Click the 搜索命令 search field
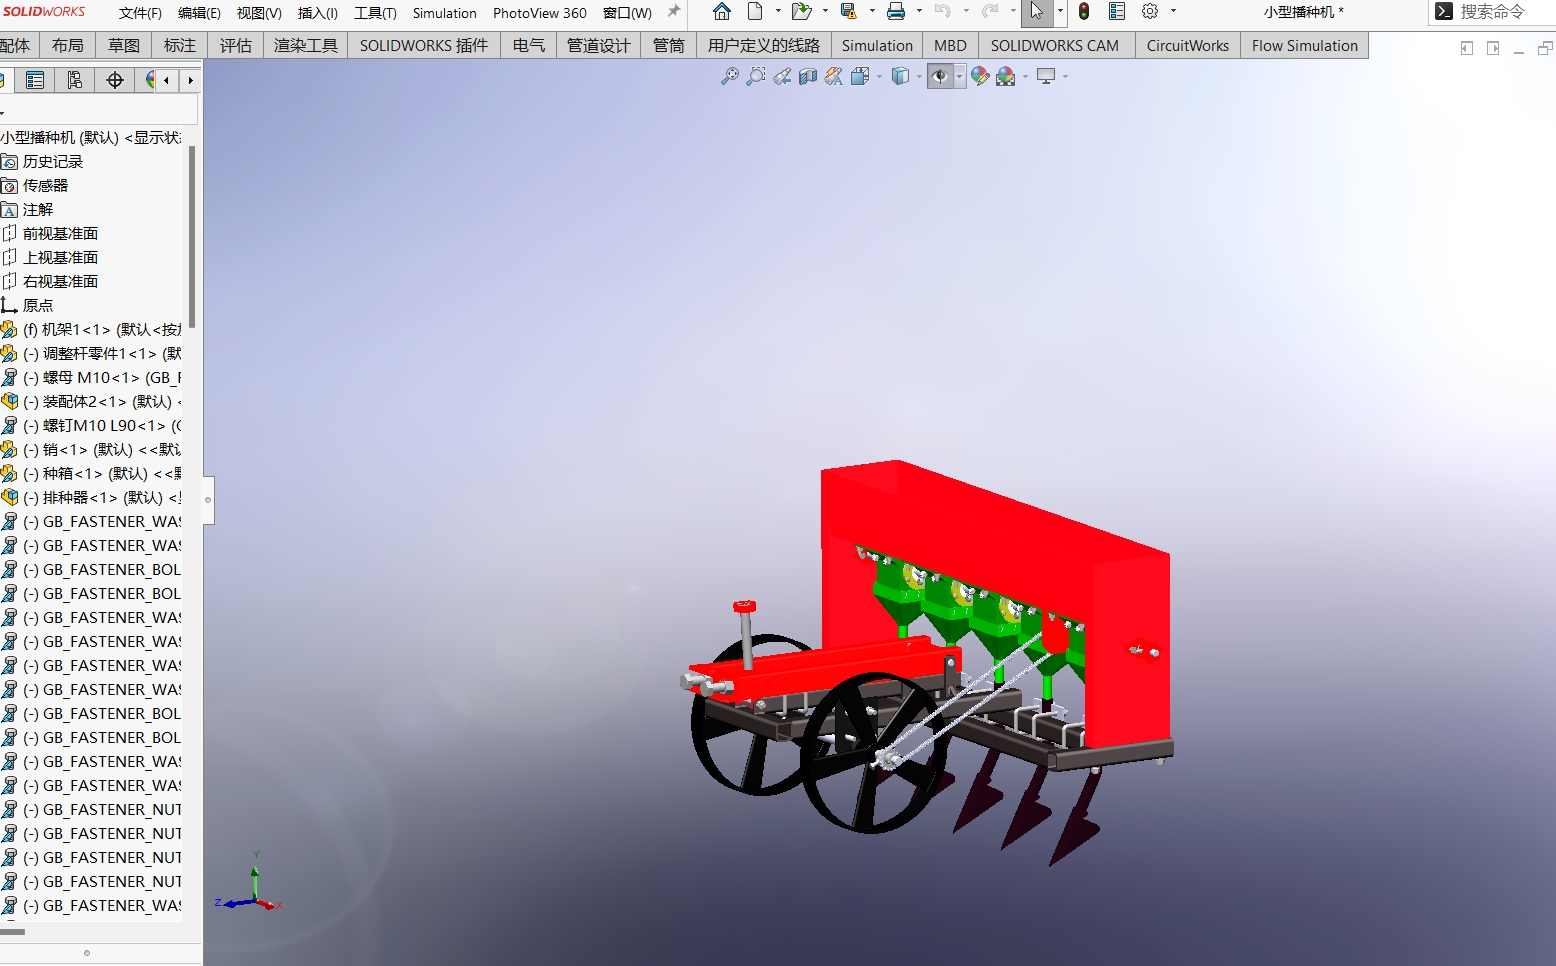Image resolution: width=1556 pixels, height=966 pixels. (x=1490, y=13)
